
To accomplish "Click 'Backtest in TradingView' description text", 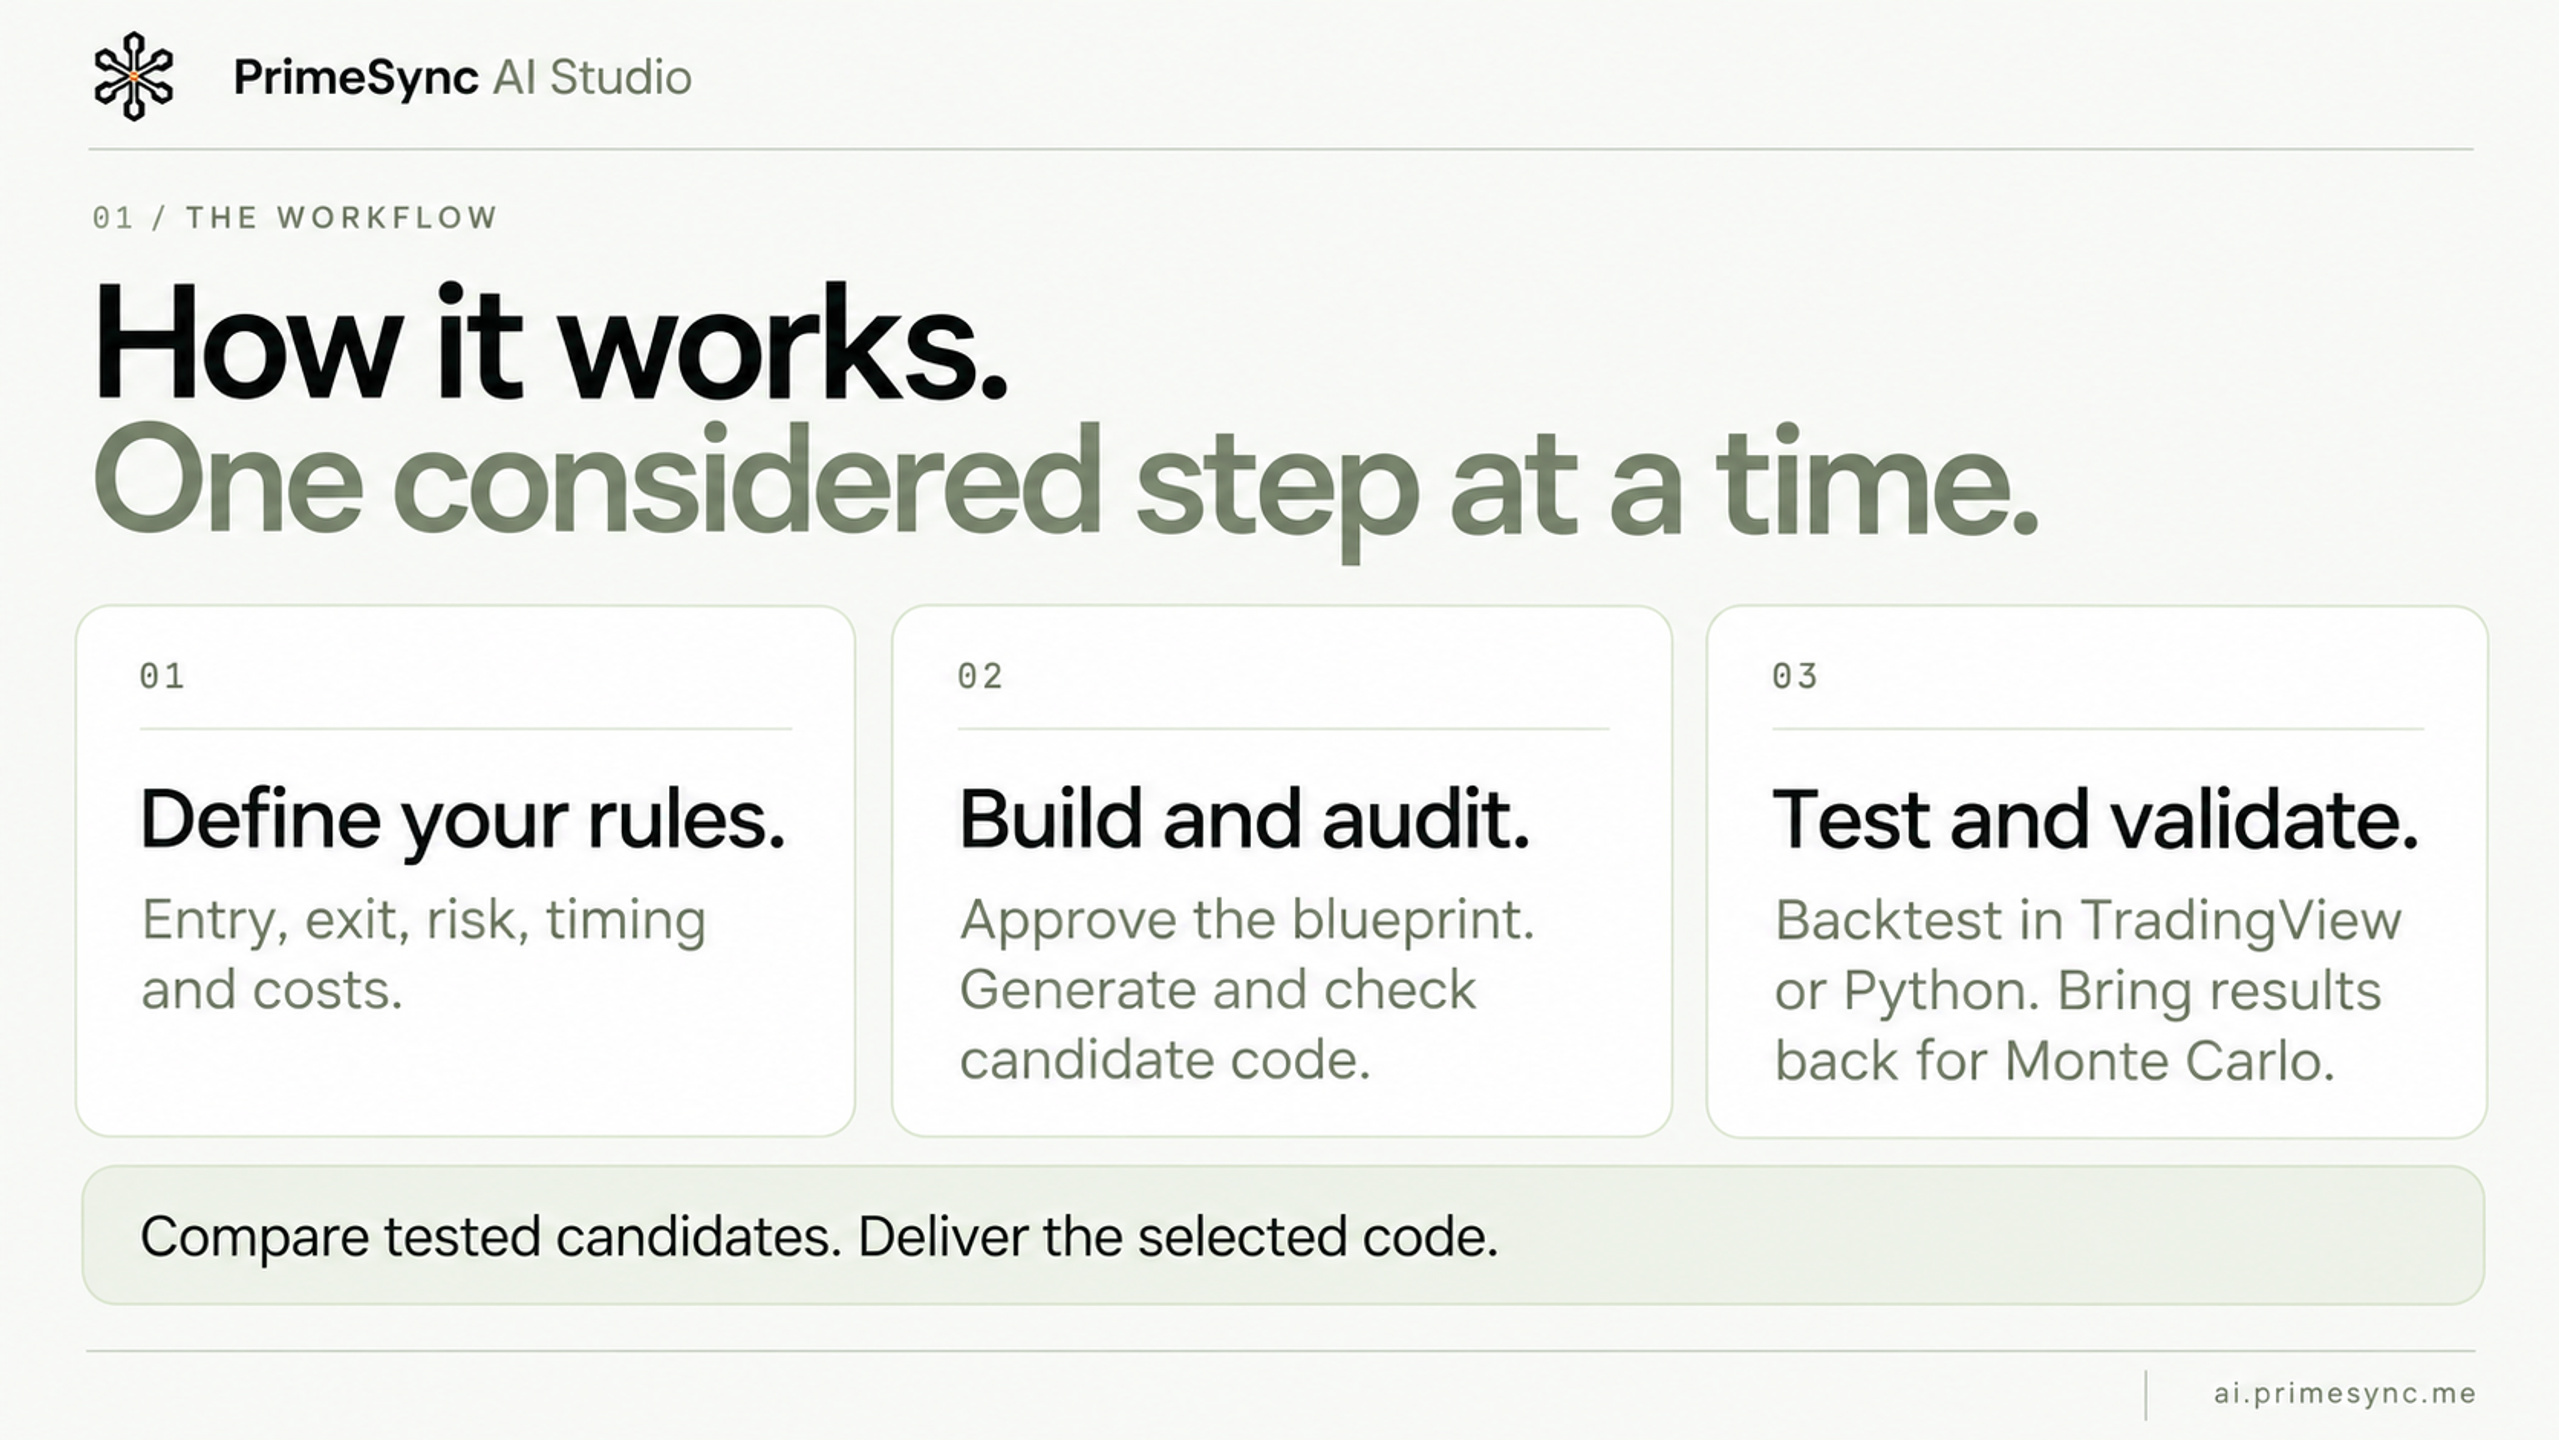I will pos(2088,920).
